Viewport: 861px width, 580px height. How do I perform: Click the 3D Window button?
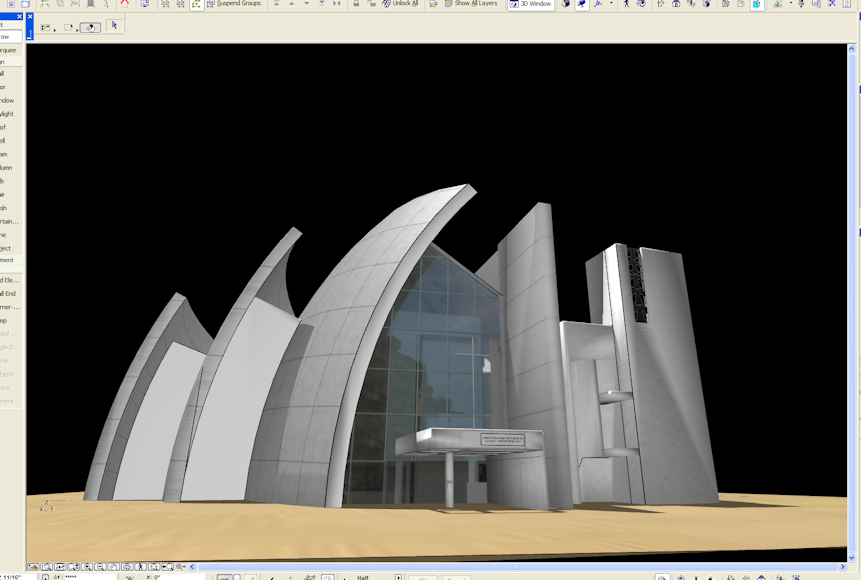(531, 4)
